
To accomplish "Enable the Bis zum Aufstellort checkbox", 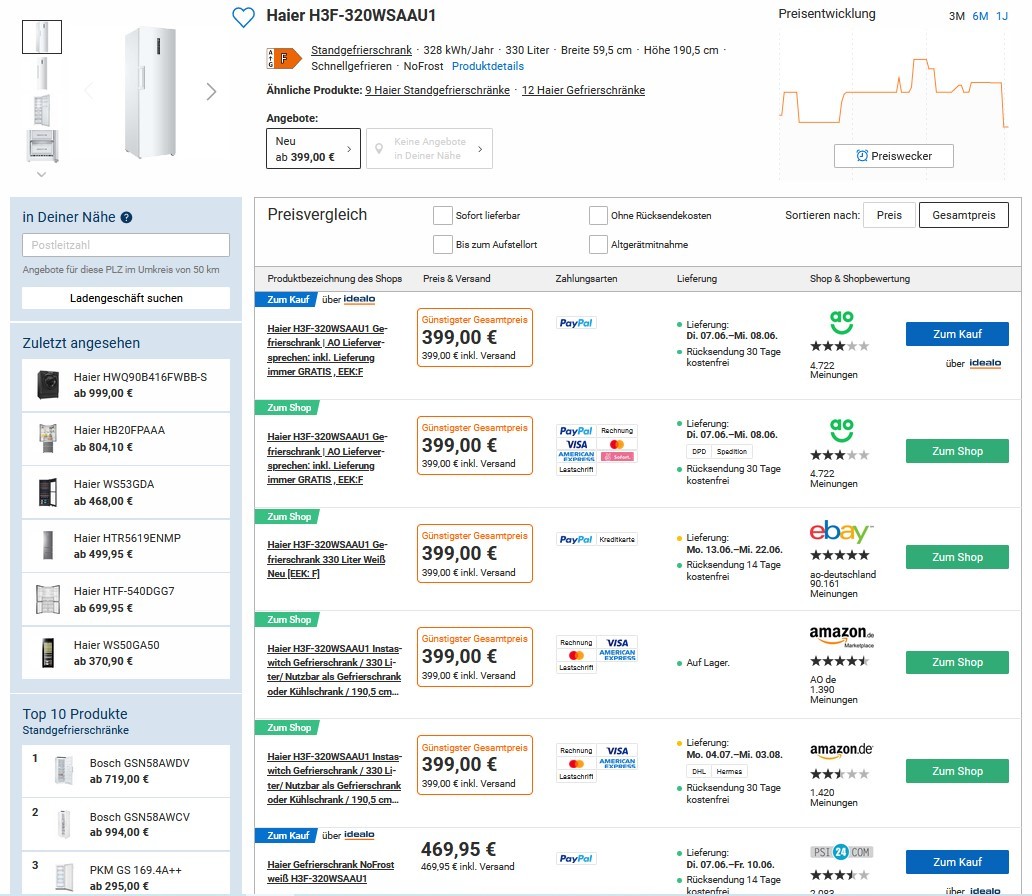I will [442, 244].
